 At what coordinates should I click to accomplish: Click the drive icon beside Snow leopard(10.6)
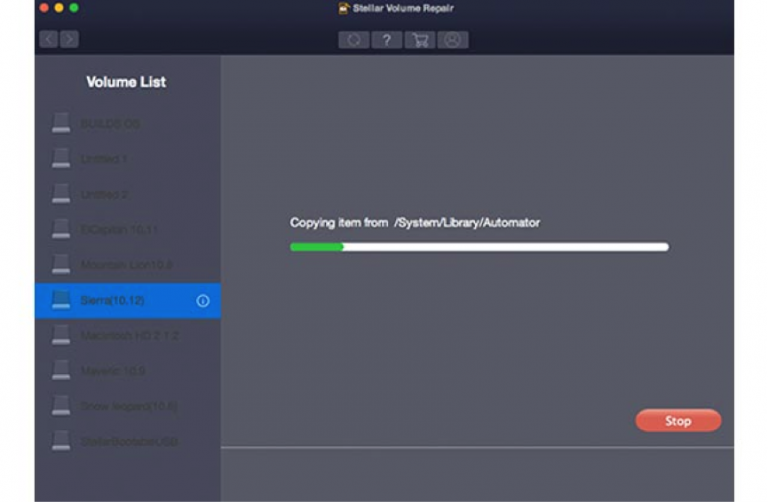pos(61,406)
